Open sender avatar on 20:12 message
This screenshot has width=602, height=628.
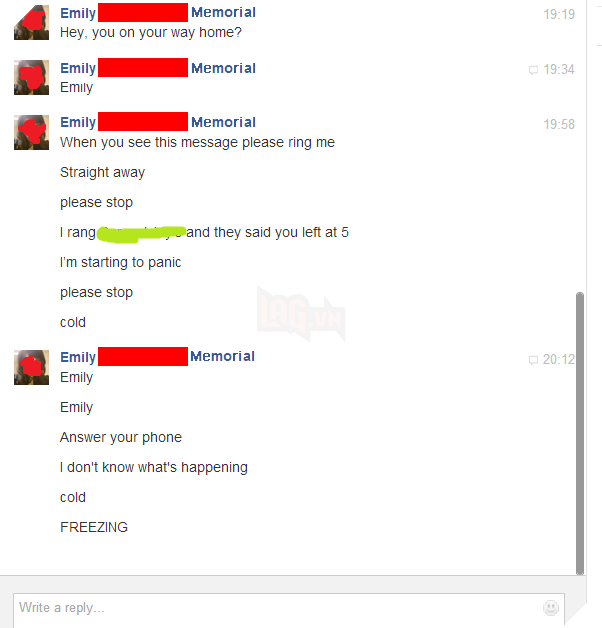point(31,368)
